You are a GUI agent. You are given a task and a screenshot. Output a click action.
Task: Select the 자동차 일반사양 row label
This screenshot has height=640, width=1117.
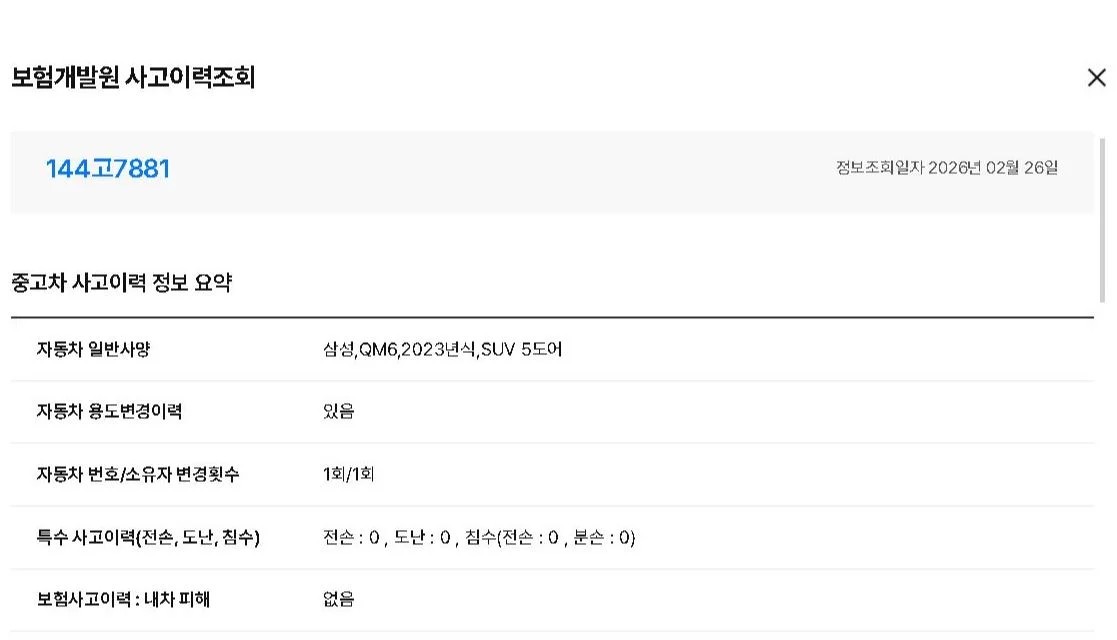94,350
